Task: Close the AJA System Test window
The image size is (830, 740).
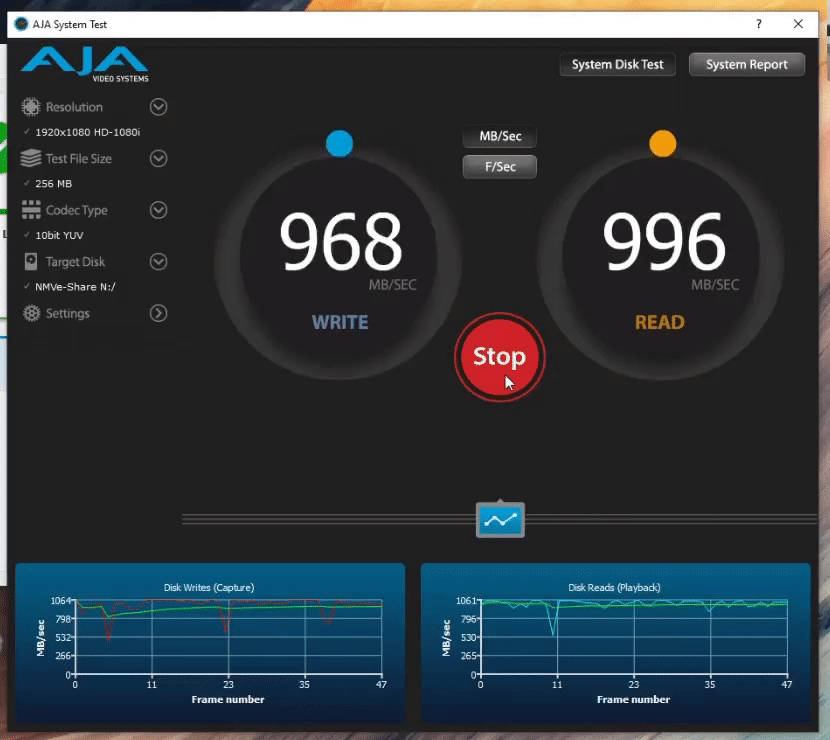Action: click(x=798, y=24)
